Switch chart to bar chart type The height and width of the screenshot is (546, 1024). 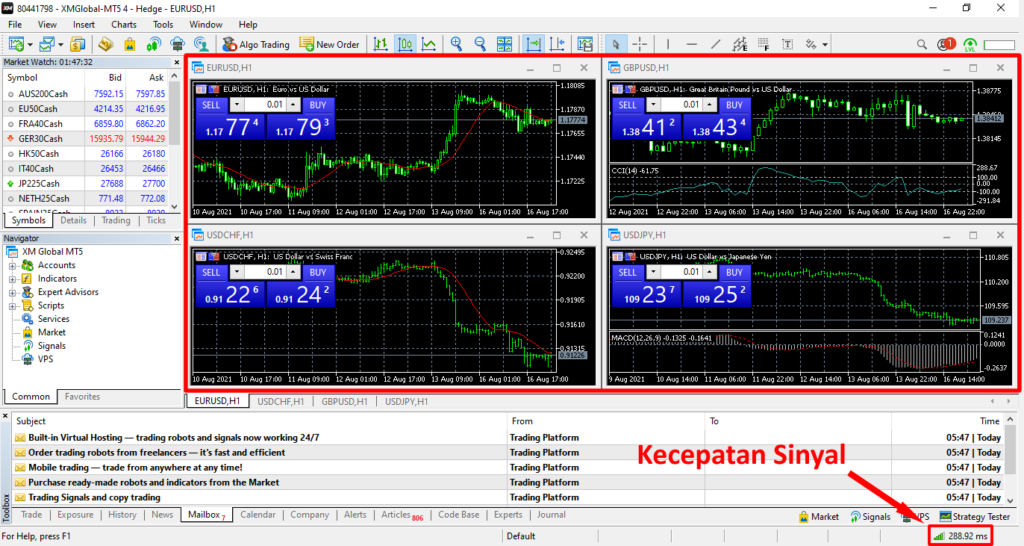point(380,44)
